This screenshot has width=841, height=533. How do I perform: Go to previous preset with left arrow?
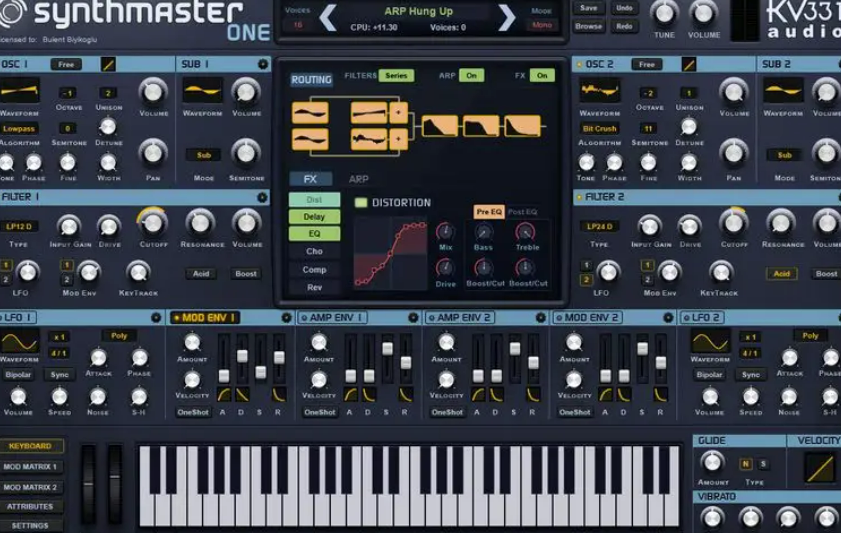(x=328, y=19)
